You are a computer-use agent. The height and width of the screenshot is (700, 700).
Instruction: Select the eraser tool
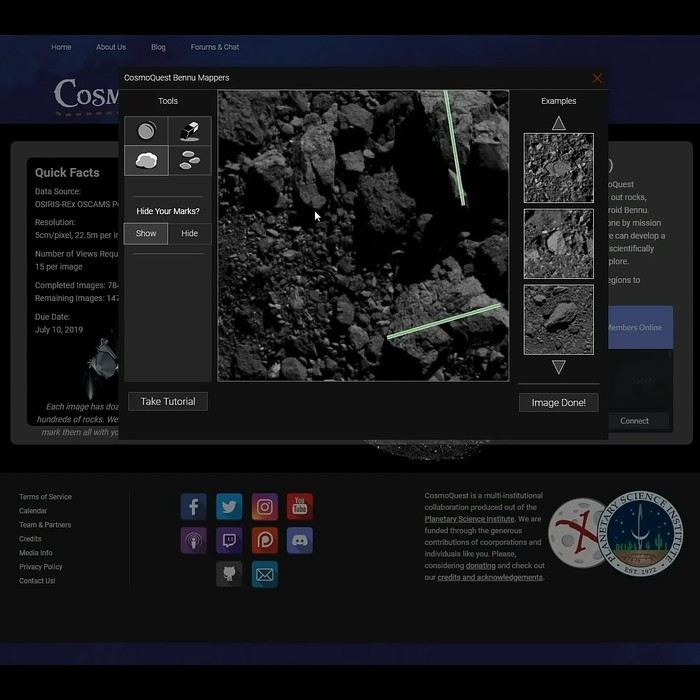pos(189,131)
